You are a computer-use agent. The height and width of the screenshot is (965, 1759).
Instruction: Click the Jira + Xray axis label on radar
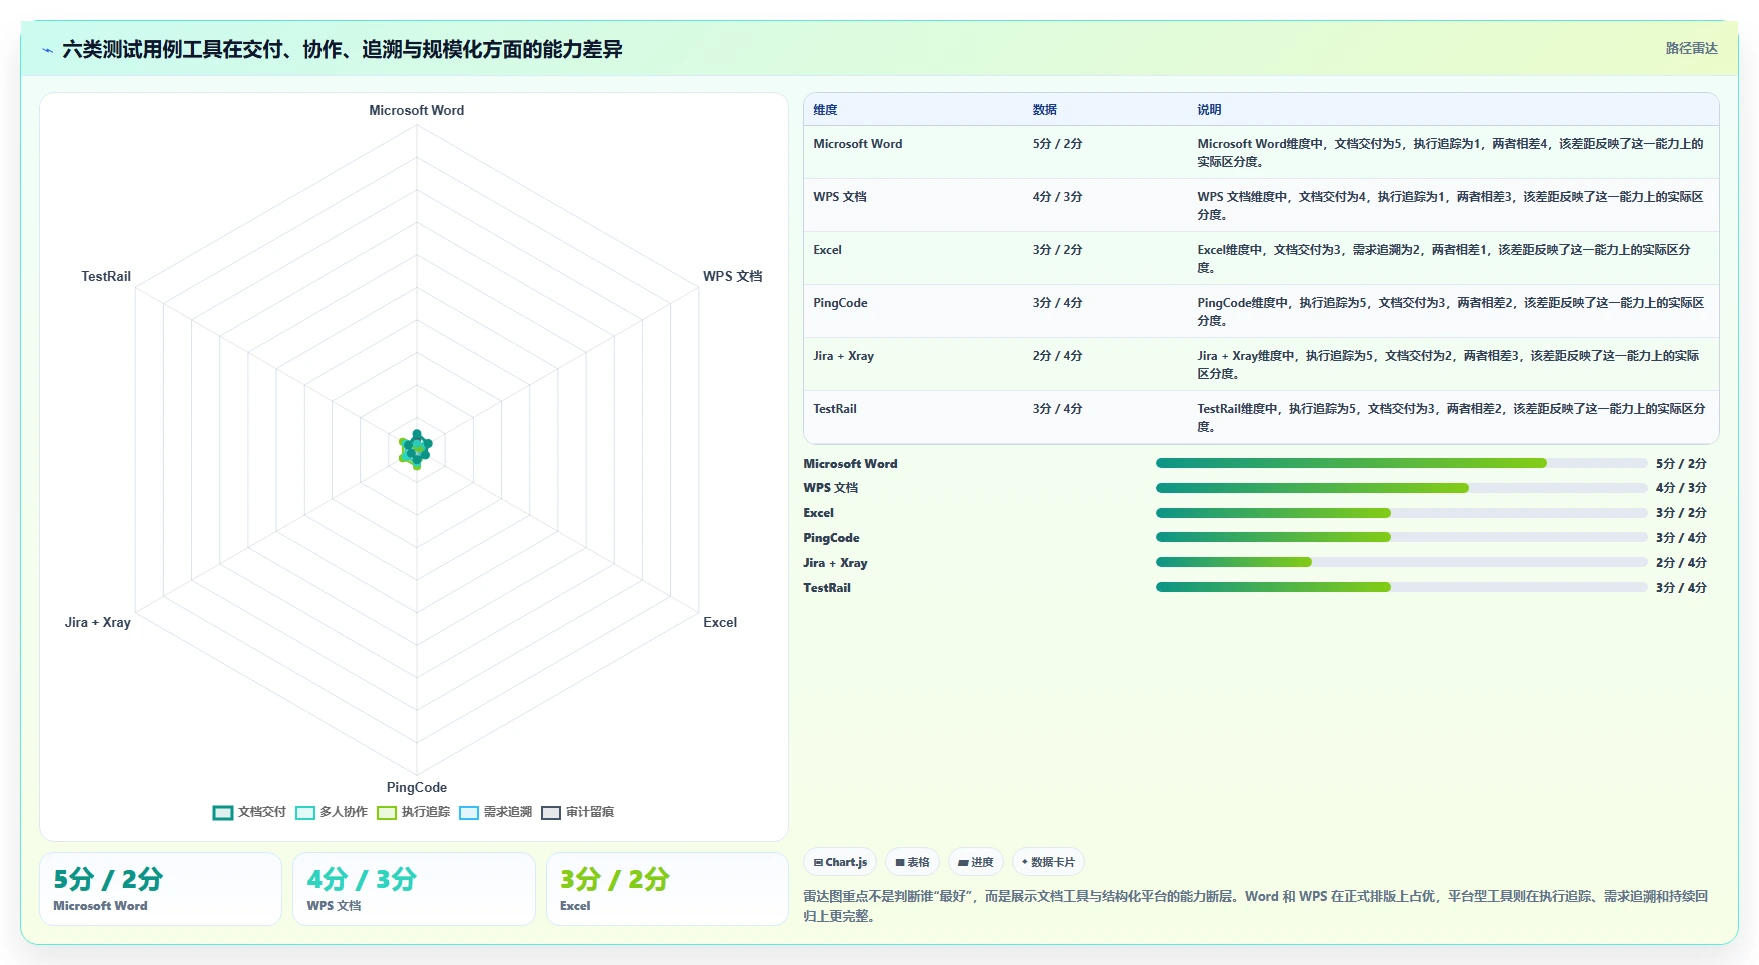click(98, 622)
